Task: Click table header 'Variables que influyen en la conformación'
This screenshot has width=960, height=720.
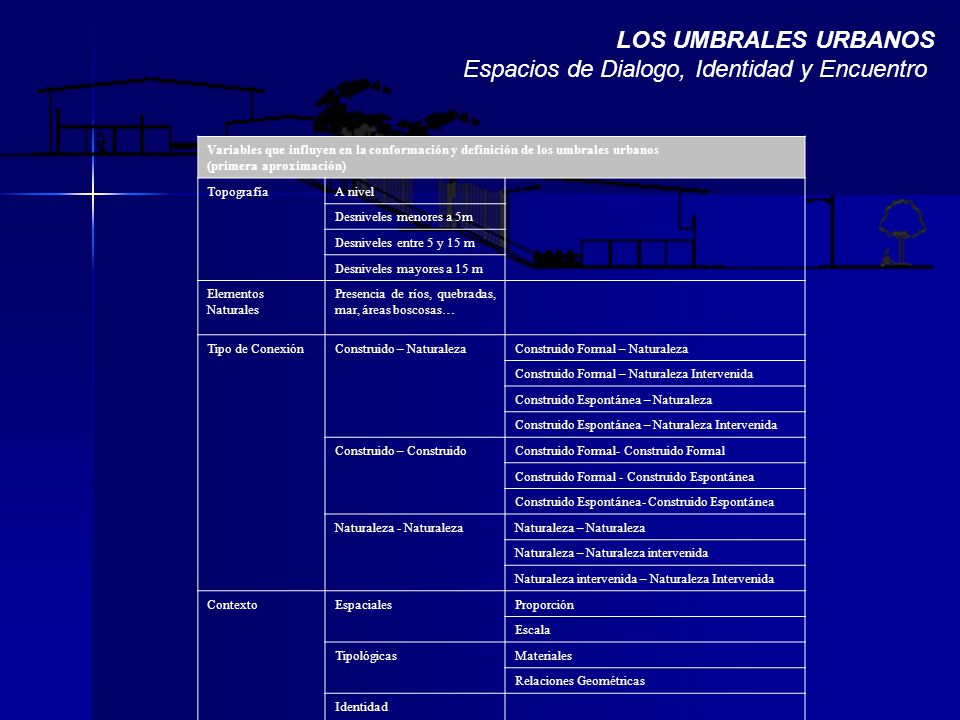Action: (501, 157)
